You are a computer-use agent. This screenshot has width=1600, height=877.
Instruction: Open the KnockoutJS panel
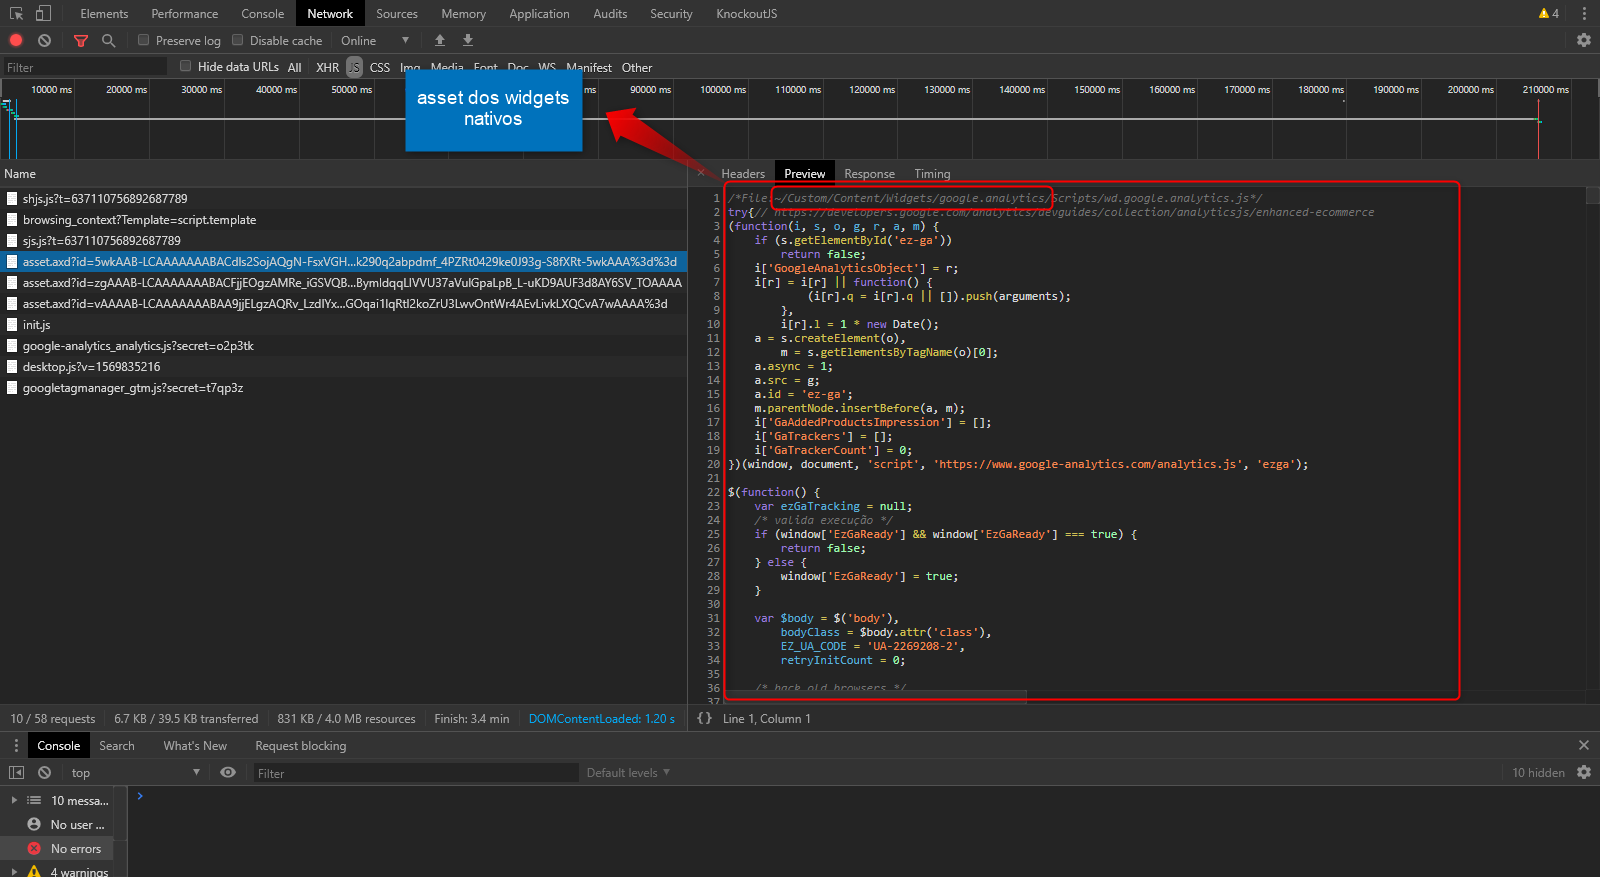pos(746,14)
